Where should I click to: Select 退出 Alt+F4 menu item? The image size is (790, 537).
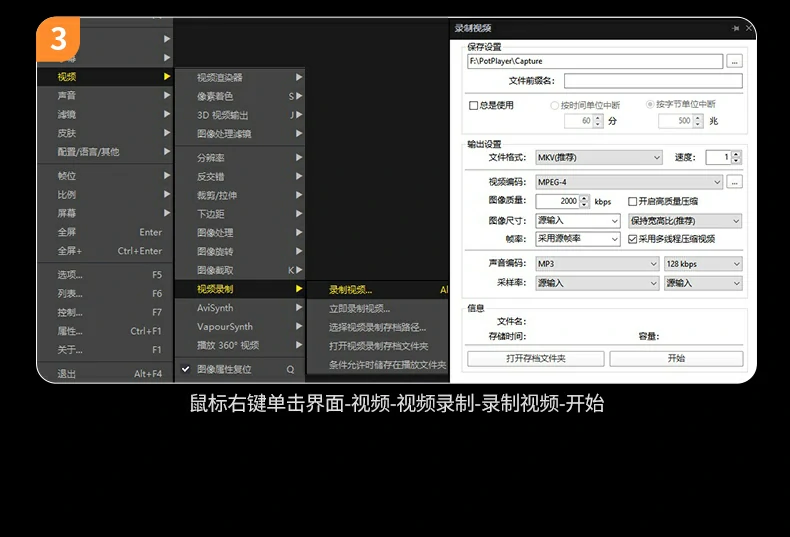click(105, 374)
